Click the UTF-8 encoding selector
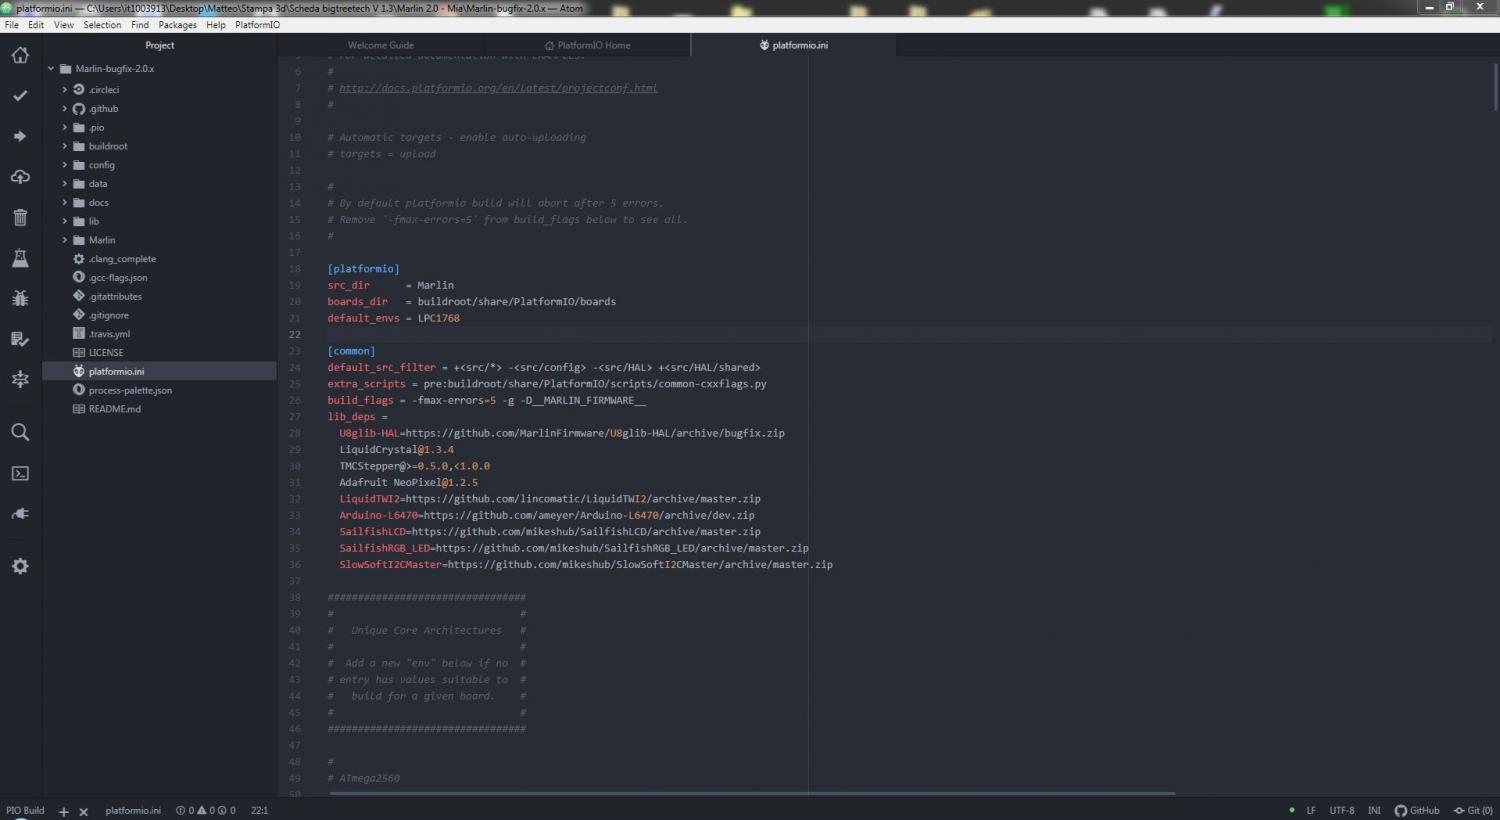1500x820 pixels. point(1342,810)
